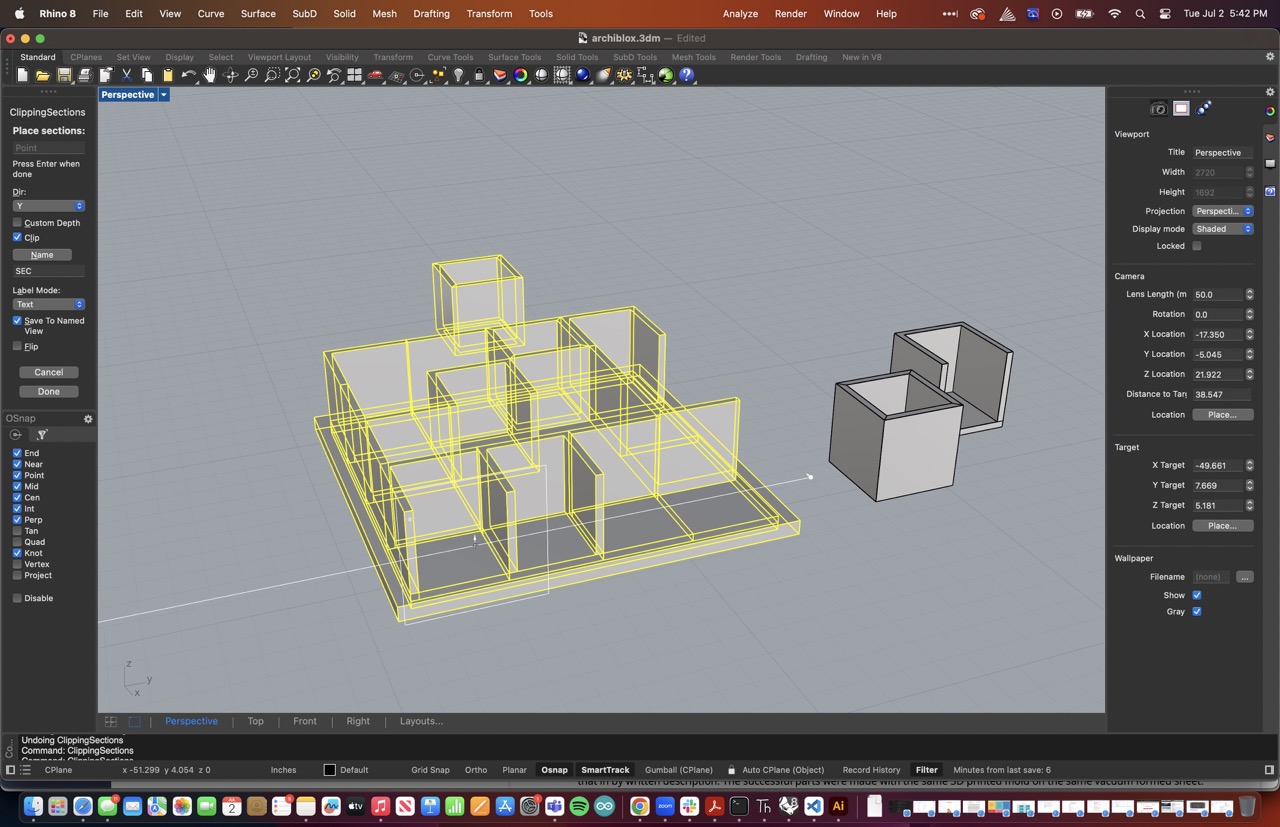The height and width of the screenshot is (827, 1280).
Task: Click the padlock lock objects icon
Action: (x=479, y=75)
